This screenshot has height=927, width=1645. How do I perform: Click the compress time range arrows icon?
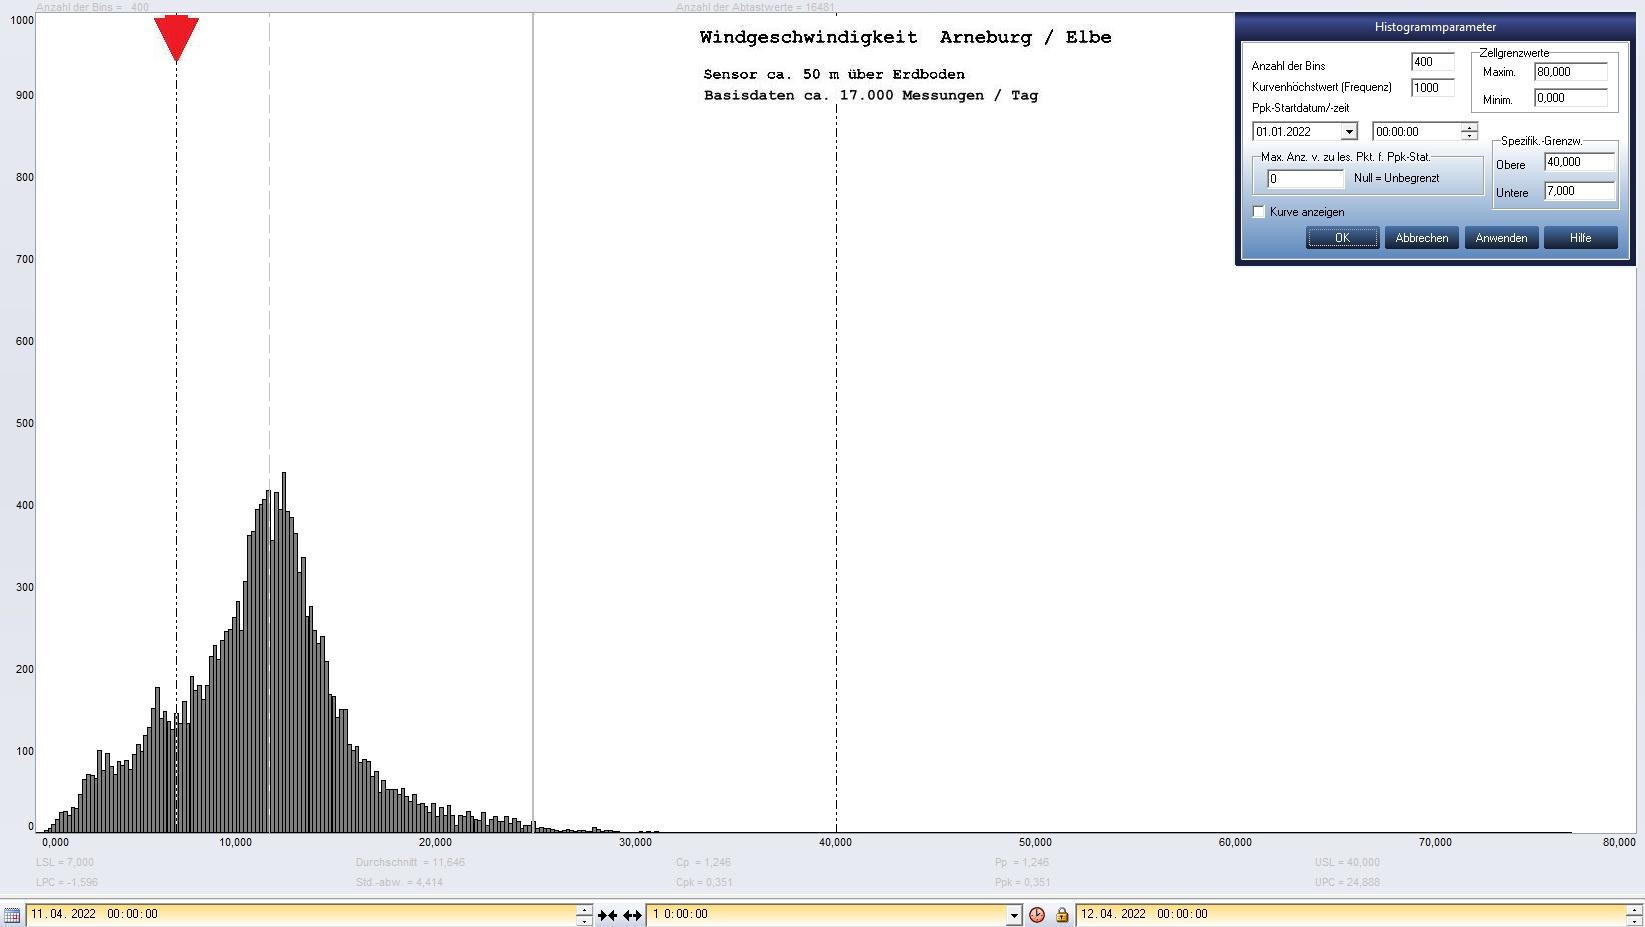(x=607, y=915)
